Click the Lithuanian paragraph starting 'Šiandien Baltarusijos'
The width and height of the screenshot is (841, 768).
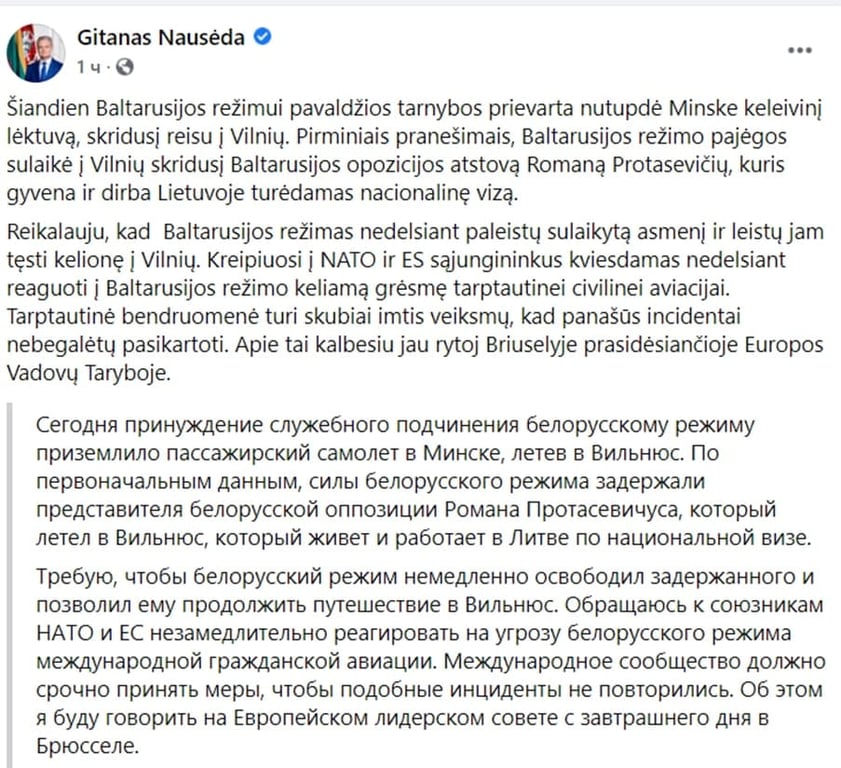point(414,151)
